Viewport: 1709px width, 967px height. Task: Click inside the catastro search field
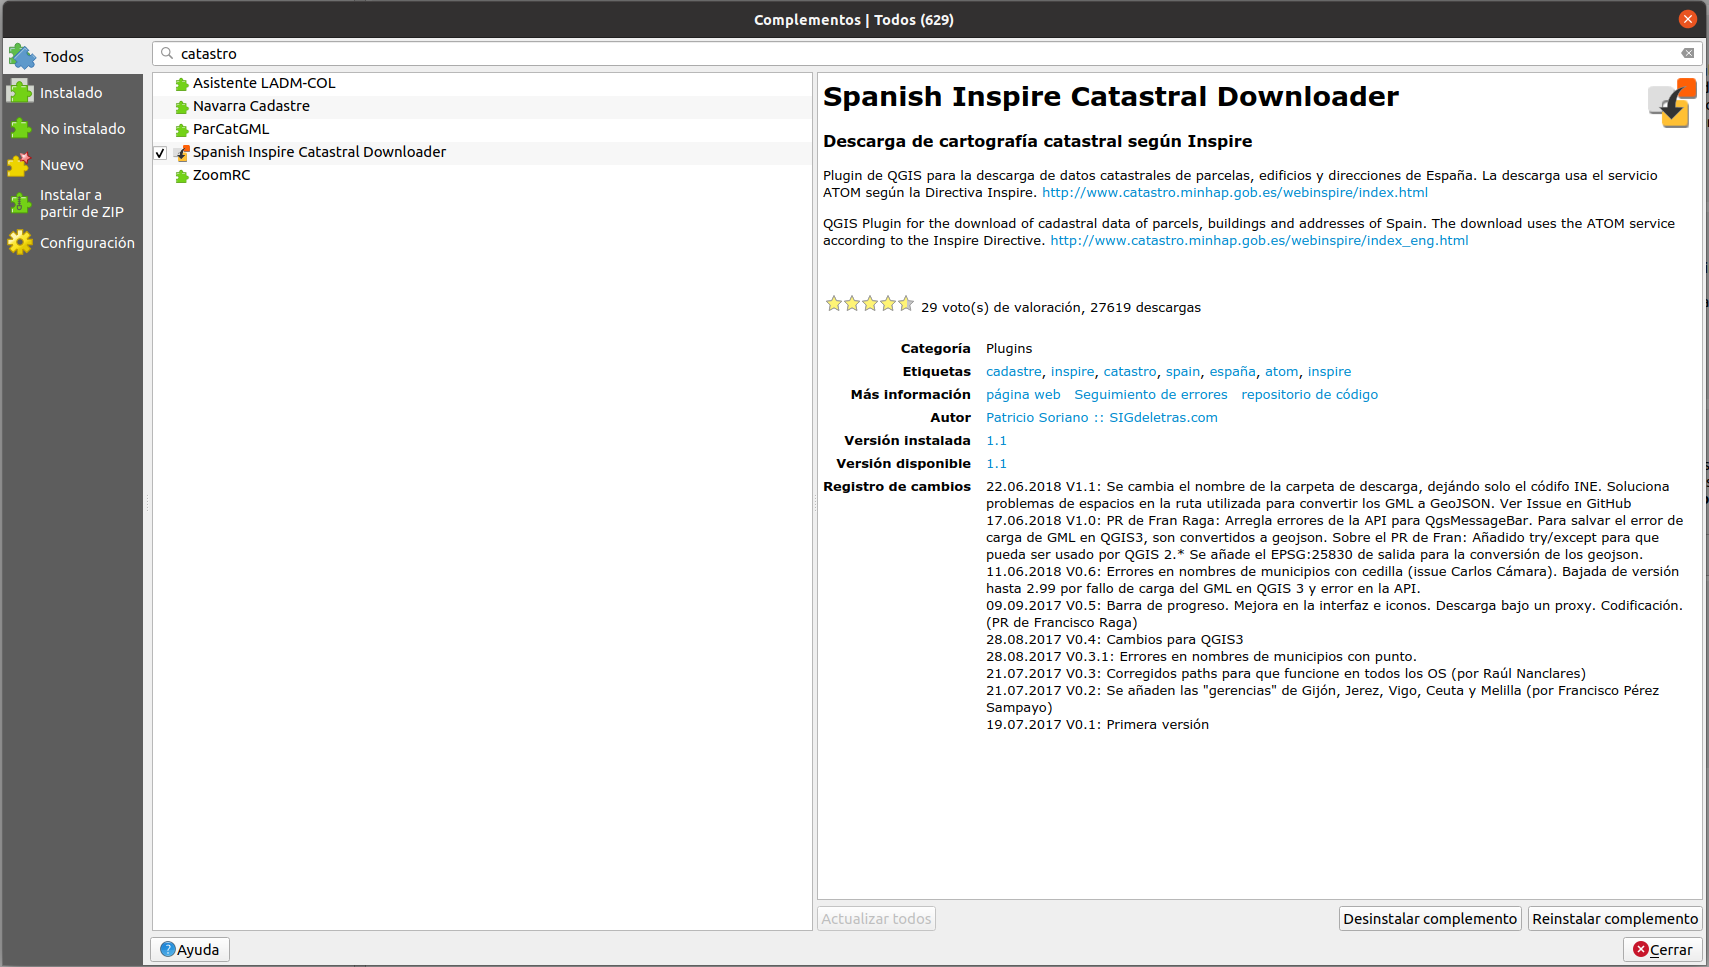point(927,53)
